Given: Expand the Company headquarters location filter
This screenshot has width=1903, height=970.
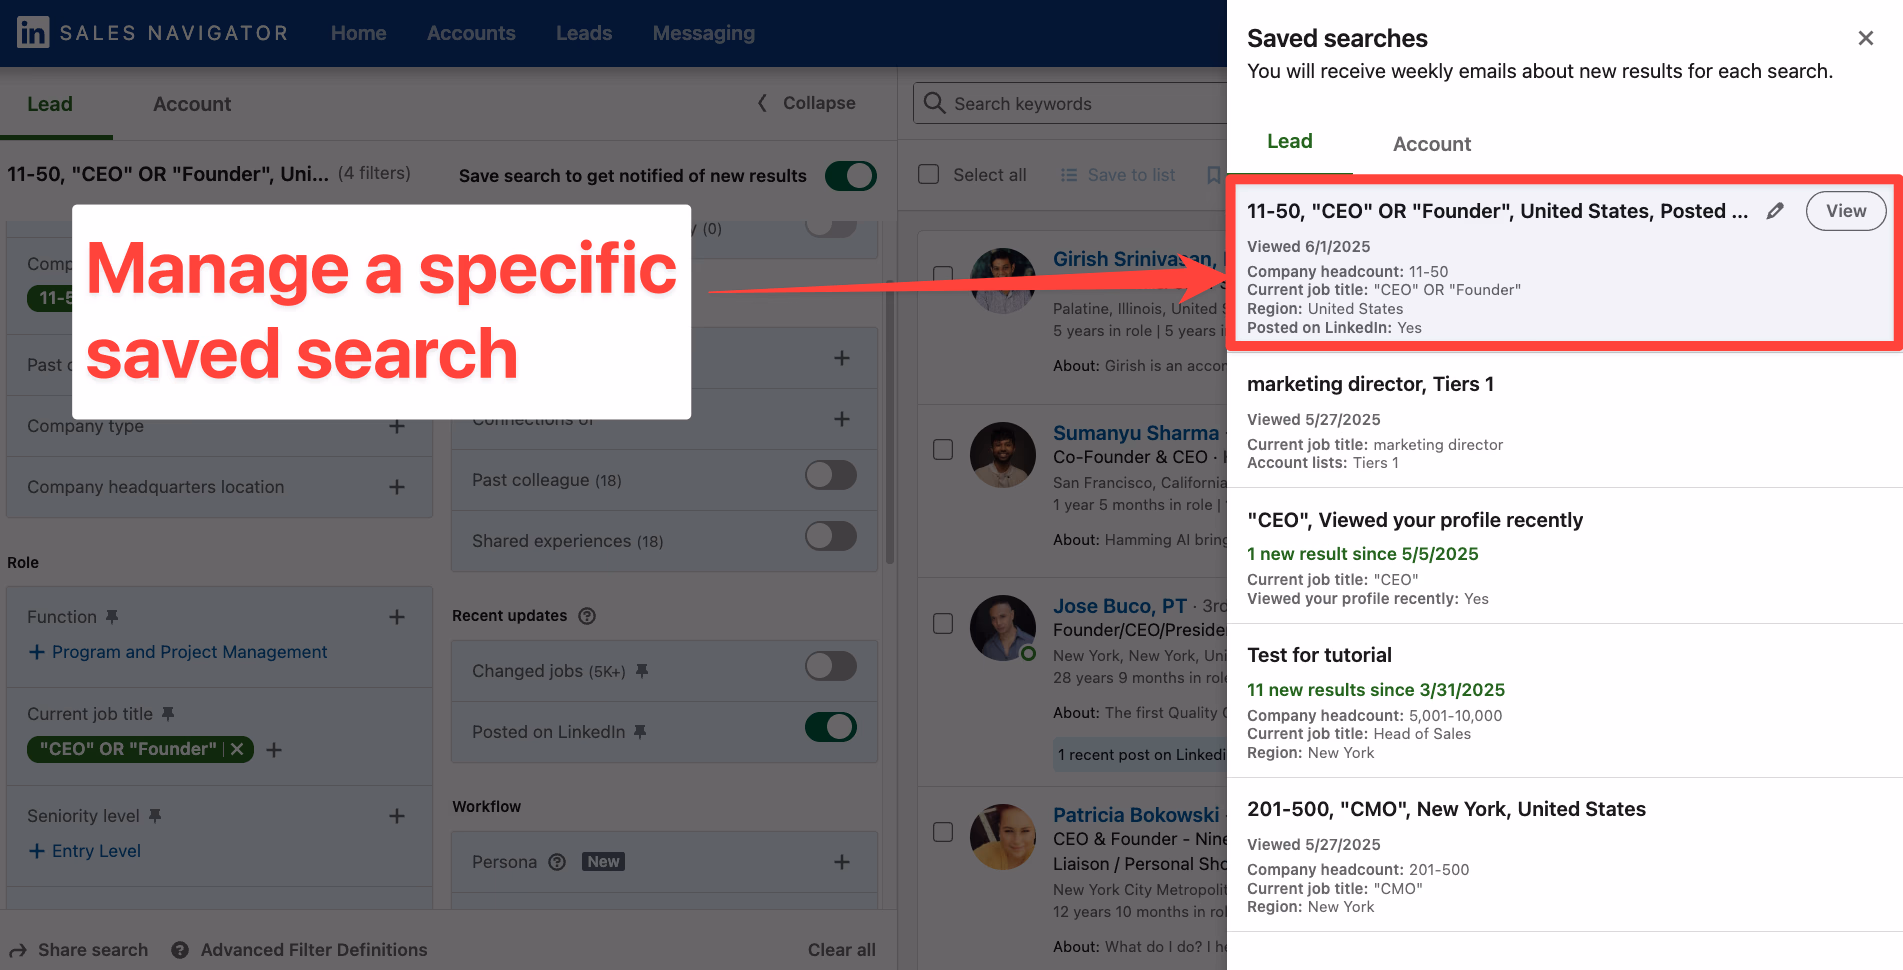Looking at the screenshot, I should pyautogui.click(x=397, y=487).
